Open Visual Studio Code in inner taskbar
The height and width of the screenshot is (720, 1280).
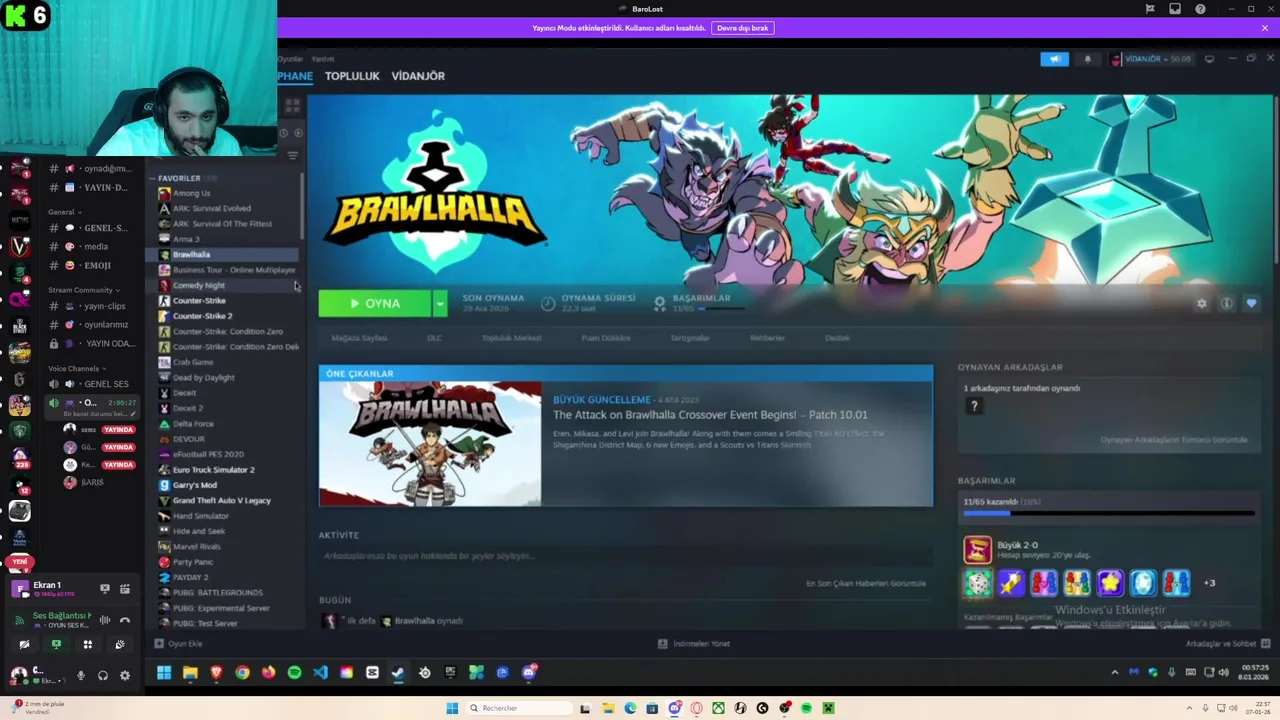tap(320, 673)
